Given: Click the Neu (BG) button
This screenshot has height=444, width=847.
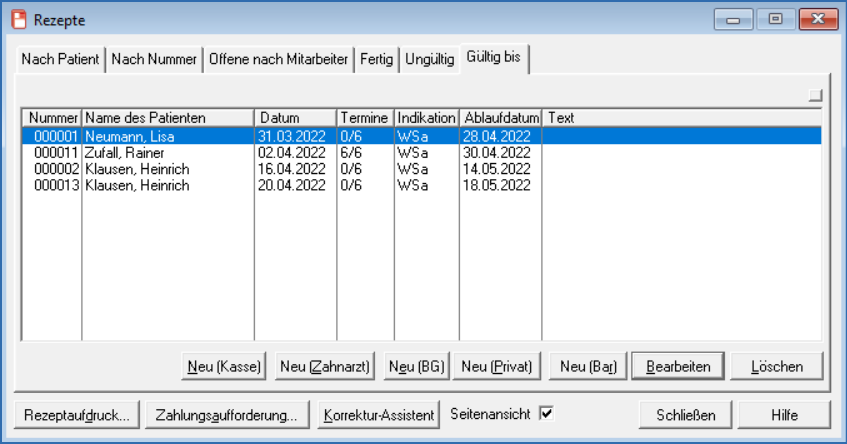Looking at the screenshot, I should 417,367.
